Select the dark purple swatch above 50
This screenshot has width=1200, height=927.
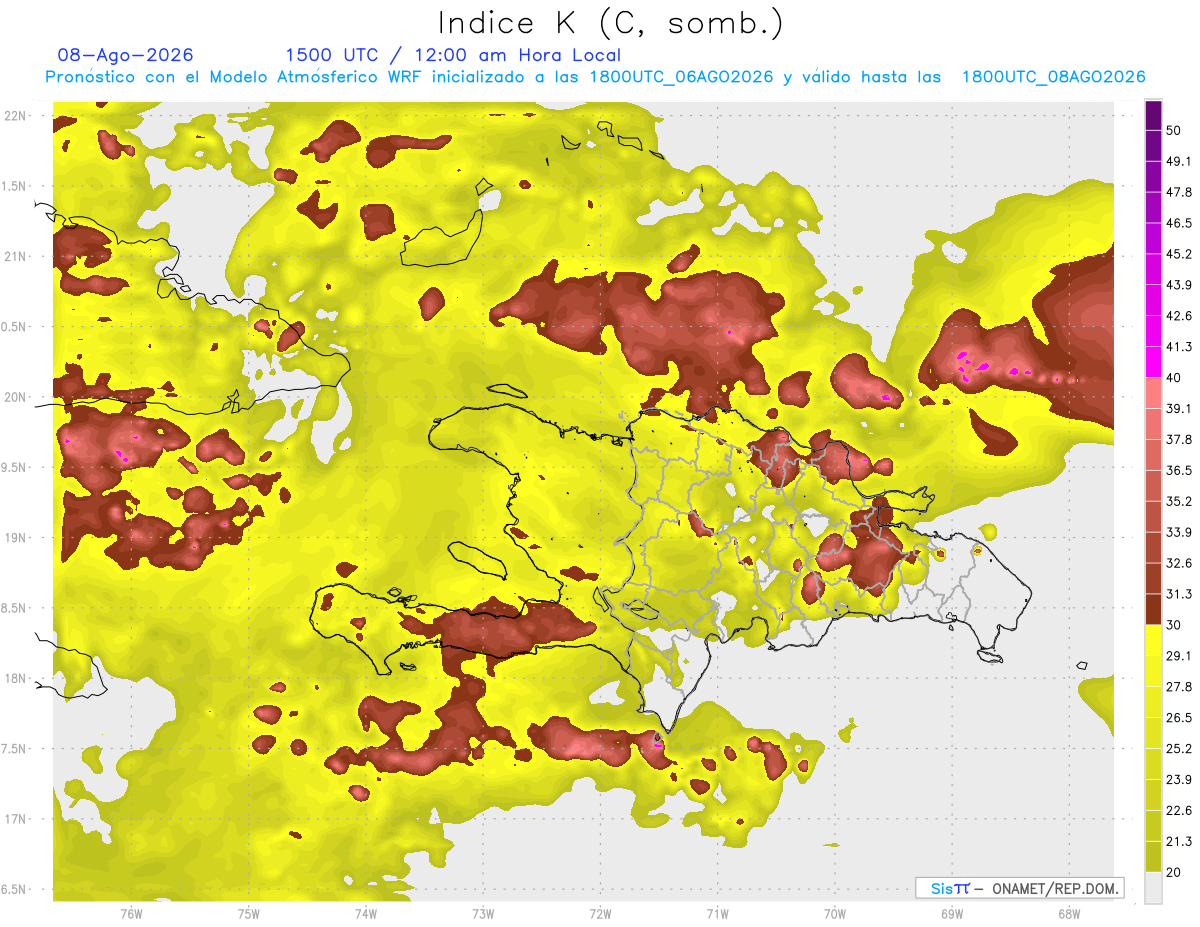point(1153,115)
